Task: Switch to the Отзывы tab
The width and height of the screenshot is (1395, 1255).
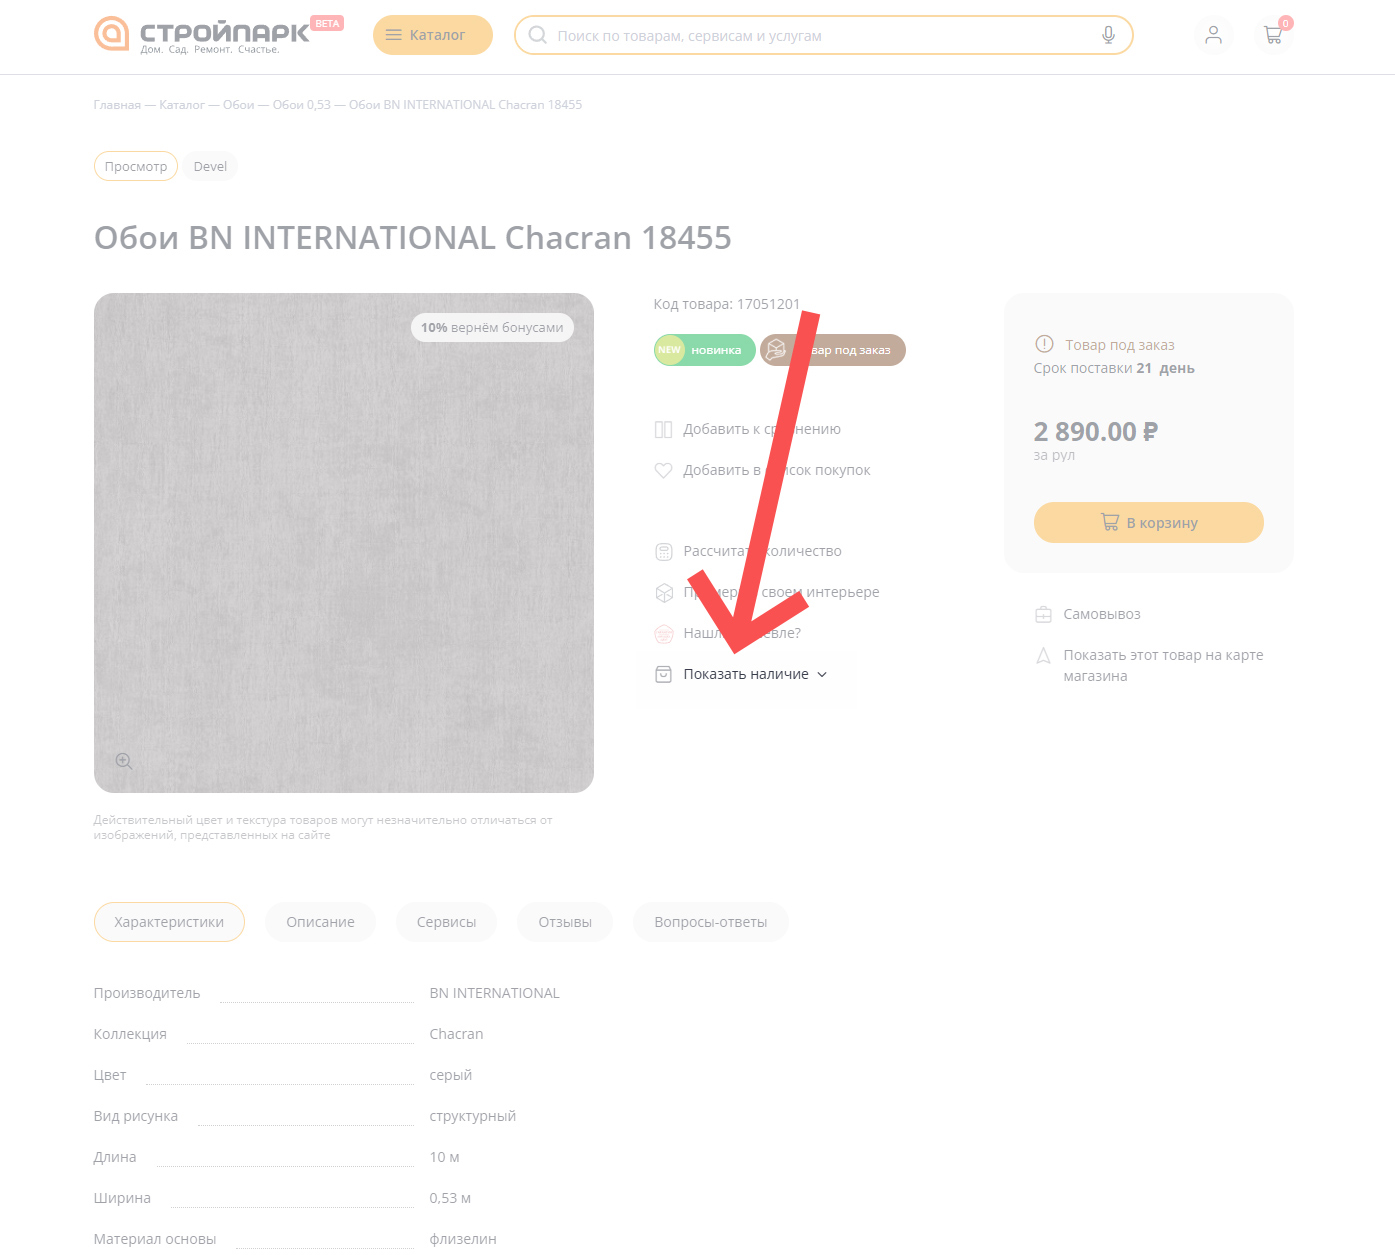Action: tap(565, 922)
